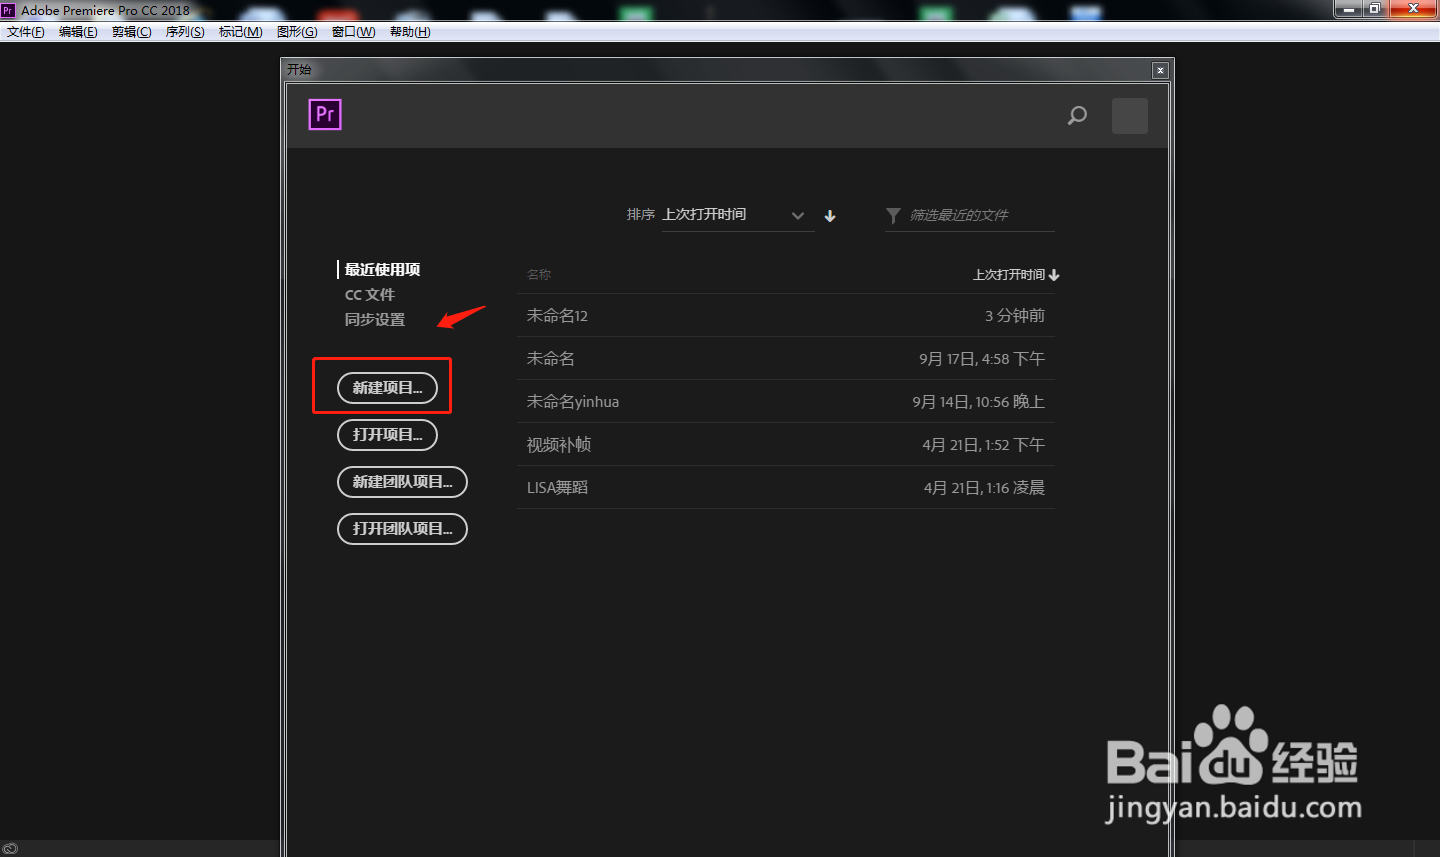Minimize the Premiere Pro window
The height and width of the screenshot is (857, 1440).
coord(1349,9)
